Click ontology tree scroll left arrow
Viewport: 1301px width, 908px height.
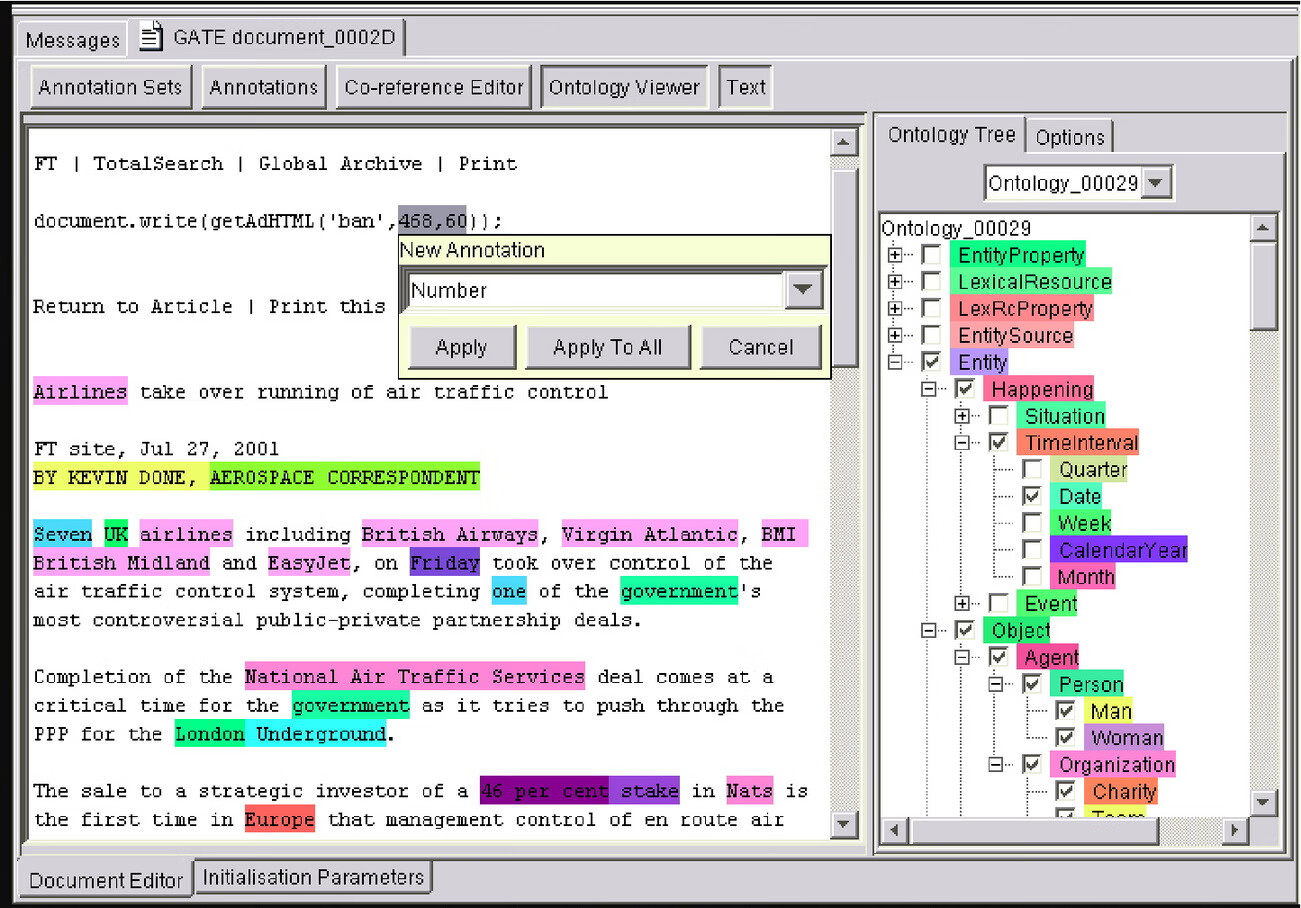pos(895,829)
